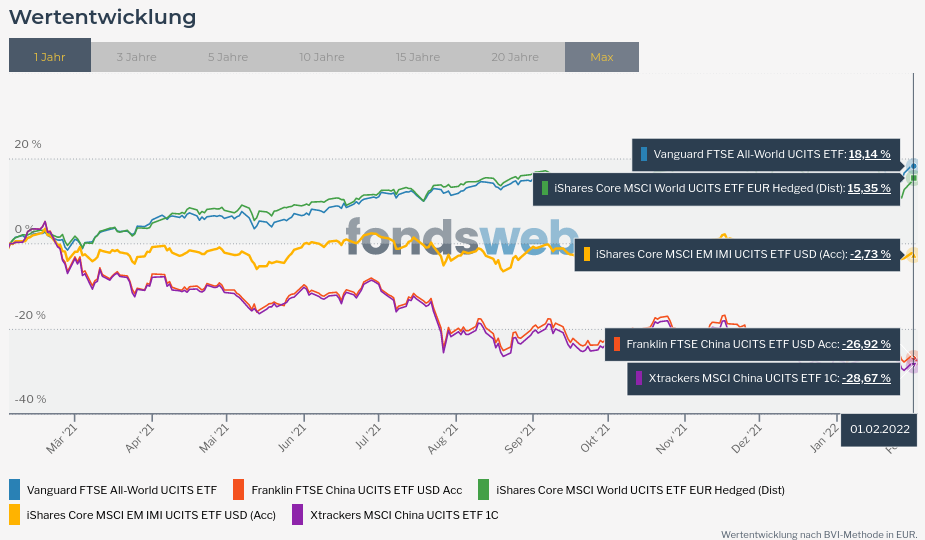This screenshot has width=925, height=540.
Task: Toggle Franklin FTSE China UCITS ETF series
Action: (x=356, y=490)
